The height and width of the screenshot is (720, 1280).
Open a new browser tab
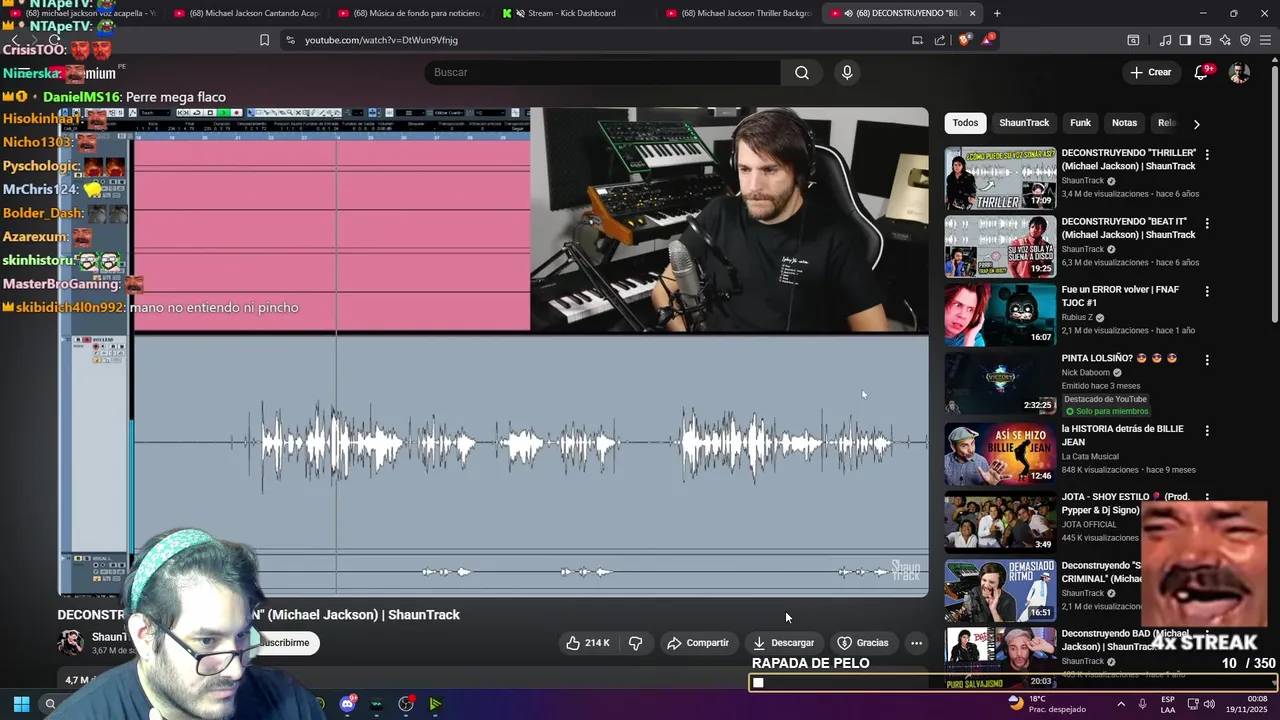(996, 13)
